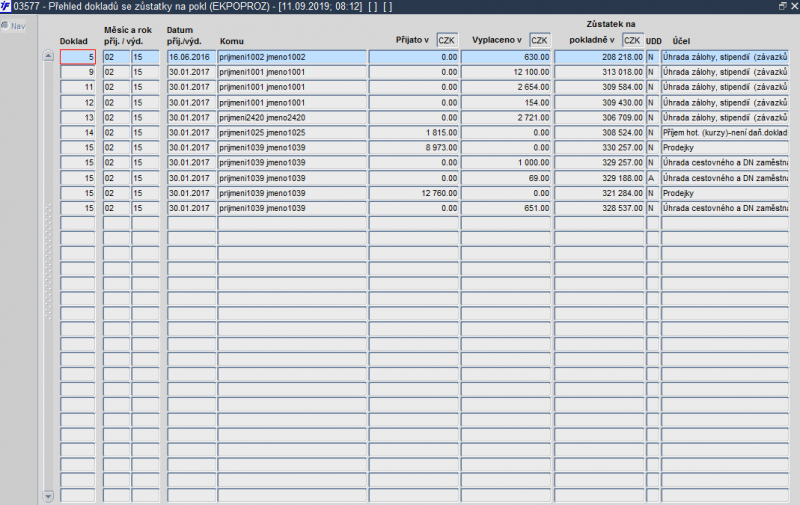Click the Účel field Příjem hot. (kurzy)
This screenshot has width=800, height=505.
click(724, 133)
